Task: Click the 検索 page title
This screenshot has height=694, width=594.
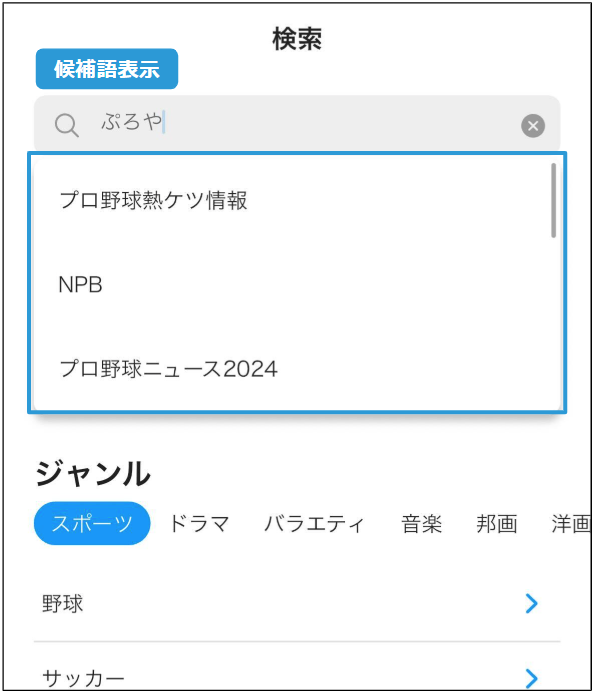Action: pyautogui.click(x=297, y=39)
